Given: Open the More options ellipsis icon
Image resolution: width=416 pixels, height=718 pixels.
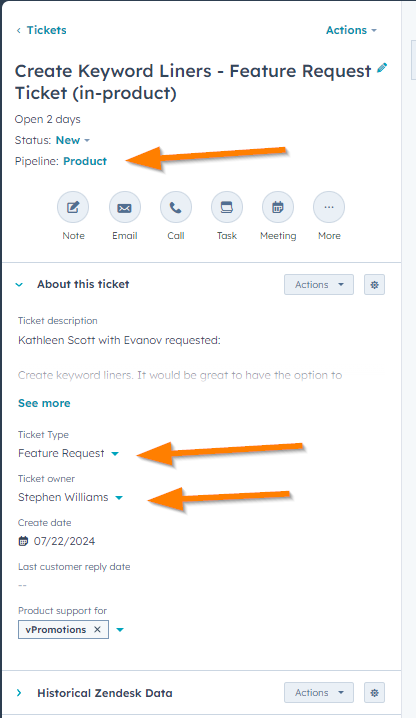Looking at the screenshot, I should coord(329,207).
